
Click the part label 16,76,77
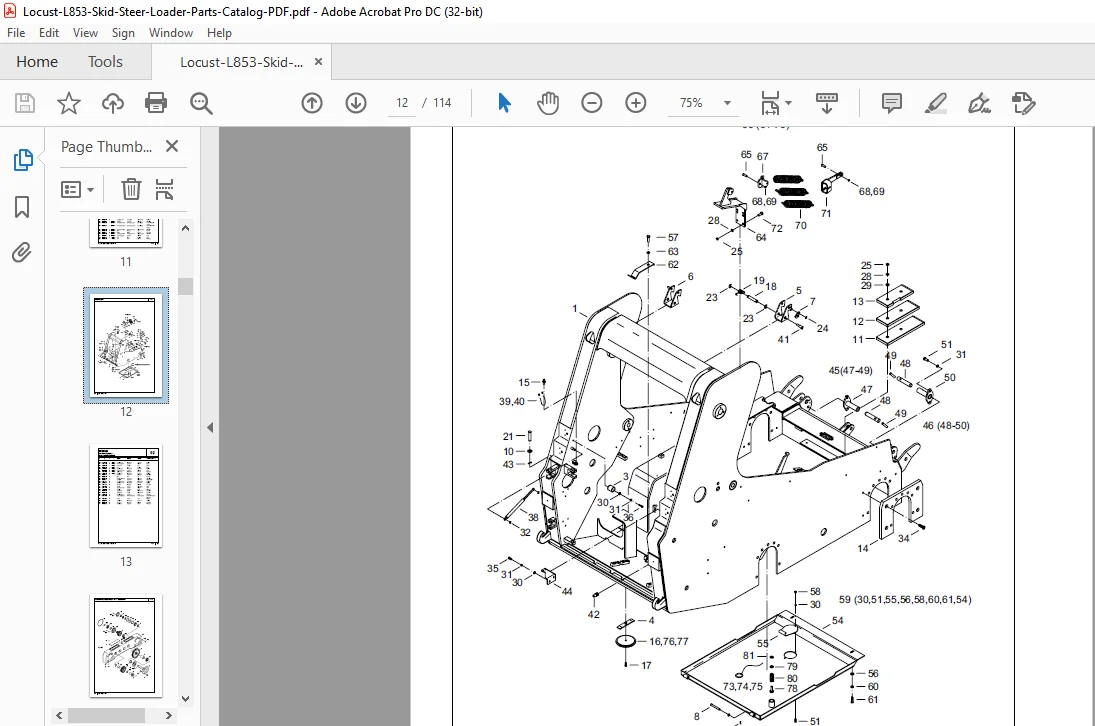pyautogui.click(x=668, y=641)
